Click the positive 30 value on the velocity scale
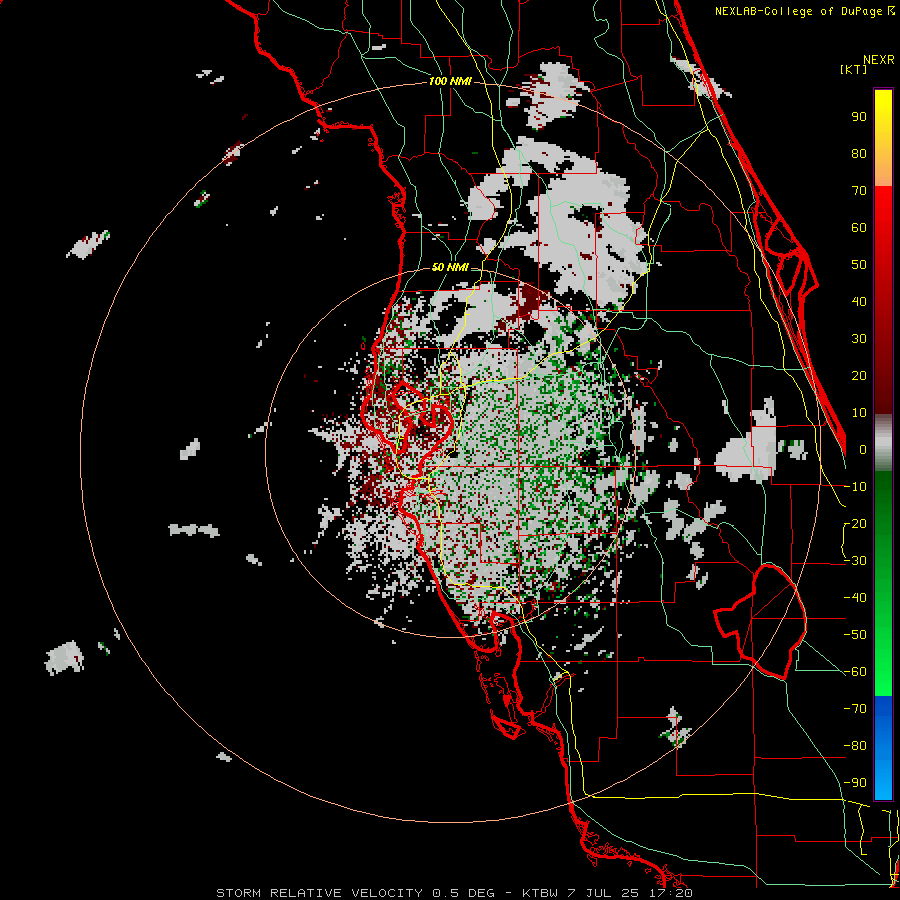900x900 pixels. [859, 339]
